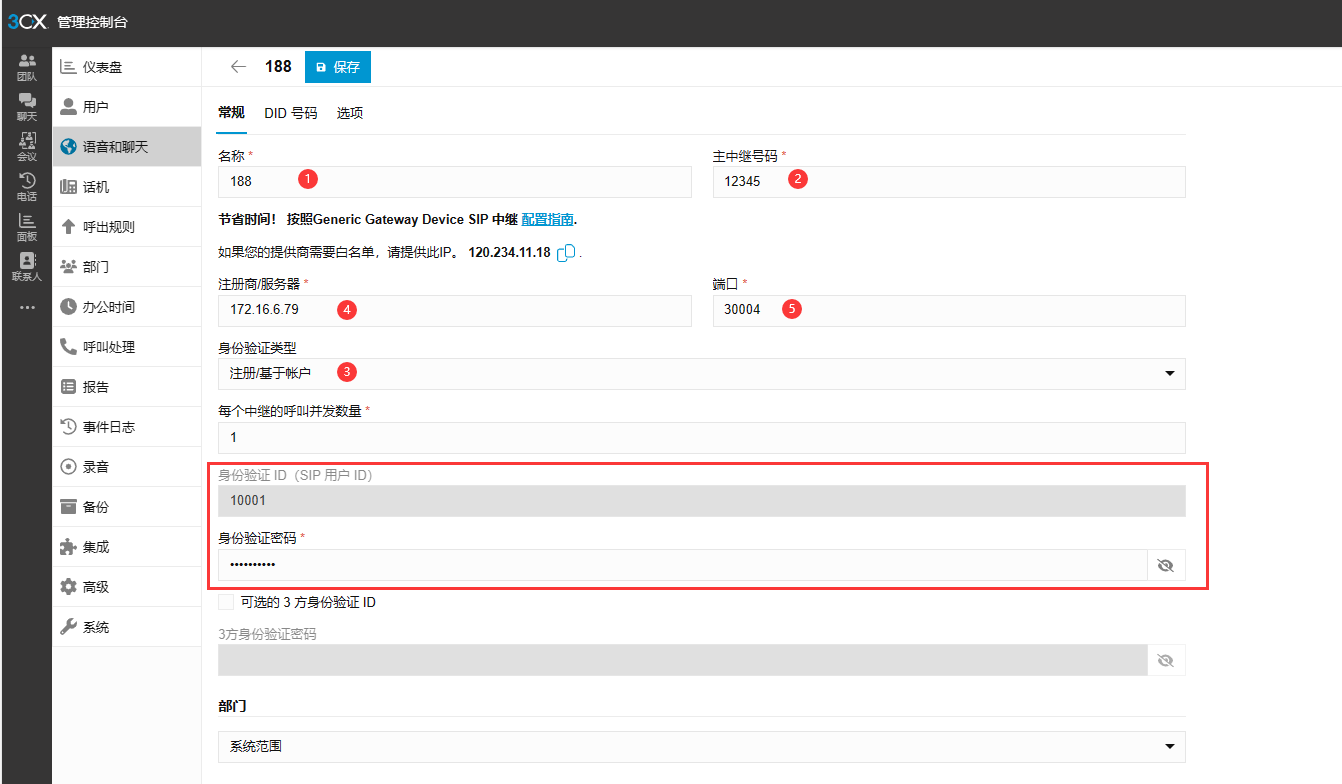Open the 会议 meeting icon in left rail
The width and height of the screenshot is (1342, 784).
27,147
